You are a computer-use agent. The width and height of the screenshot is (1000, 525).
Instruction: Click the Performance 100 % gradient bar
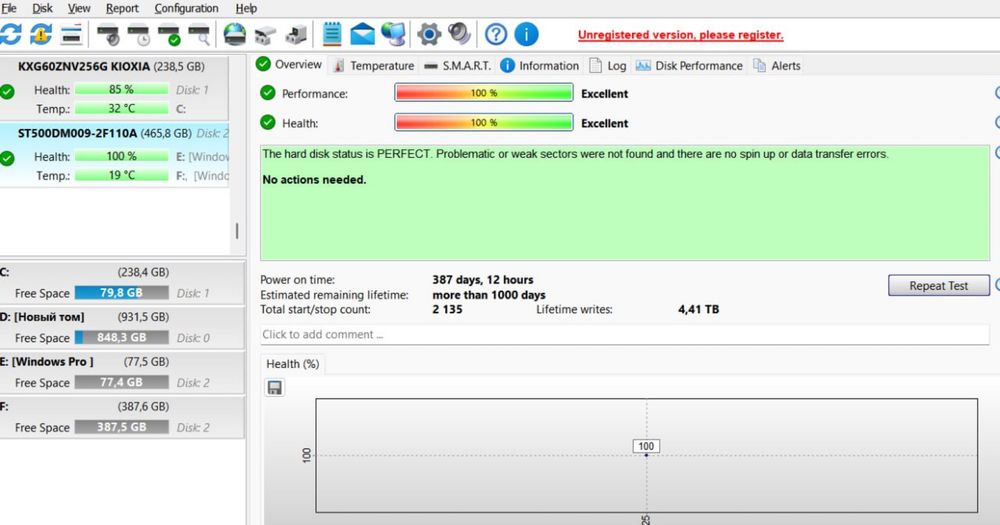[x=483, y=93]
